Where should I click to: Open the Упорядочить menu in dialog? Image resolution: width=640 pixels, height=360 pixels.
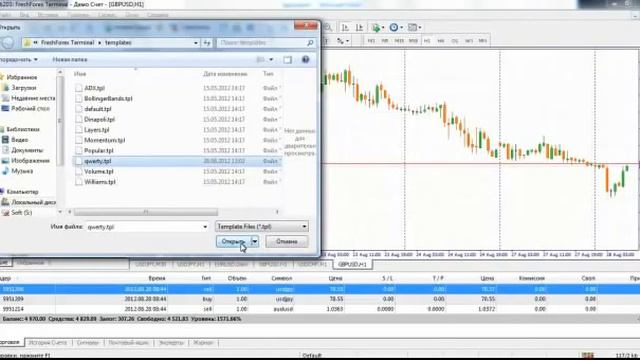click(x=19, y=60)
